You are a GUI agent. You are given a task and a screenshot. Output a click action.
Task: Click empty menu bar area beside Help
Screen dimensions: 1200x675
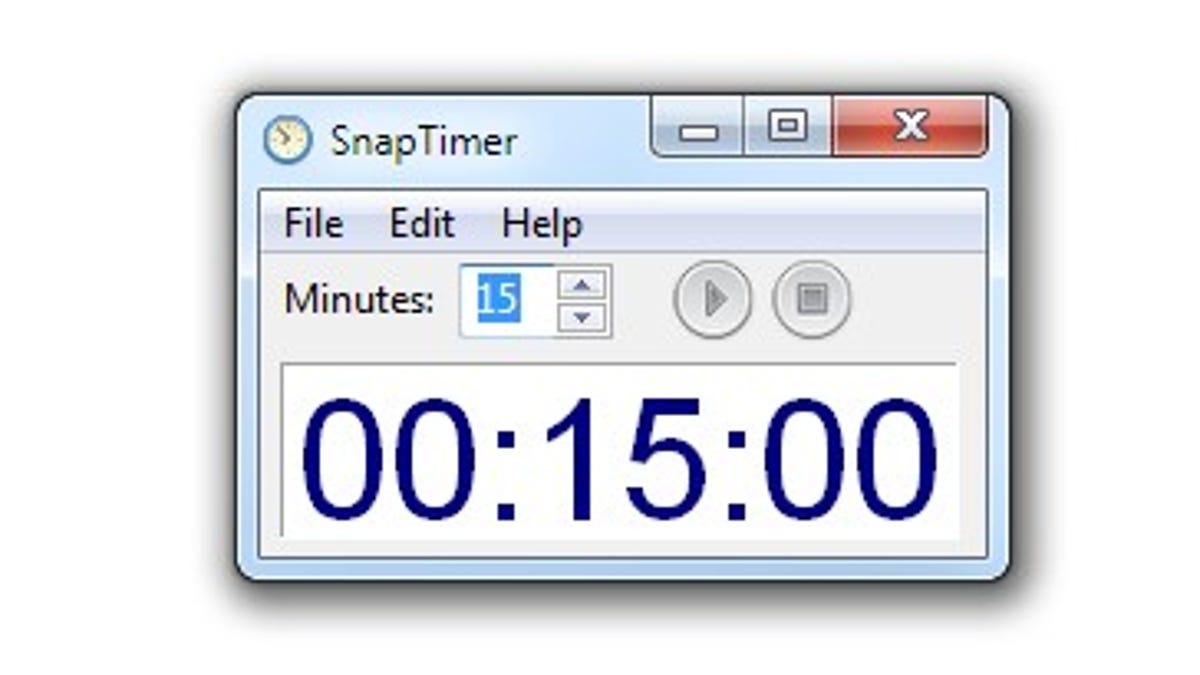click(785, 223)
